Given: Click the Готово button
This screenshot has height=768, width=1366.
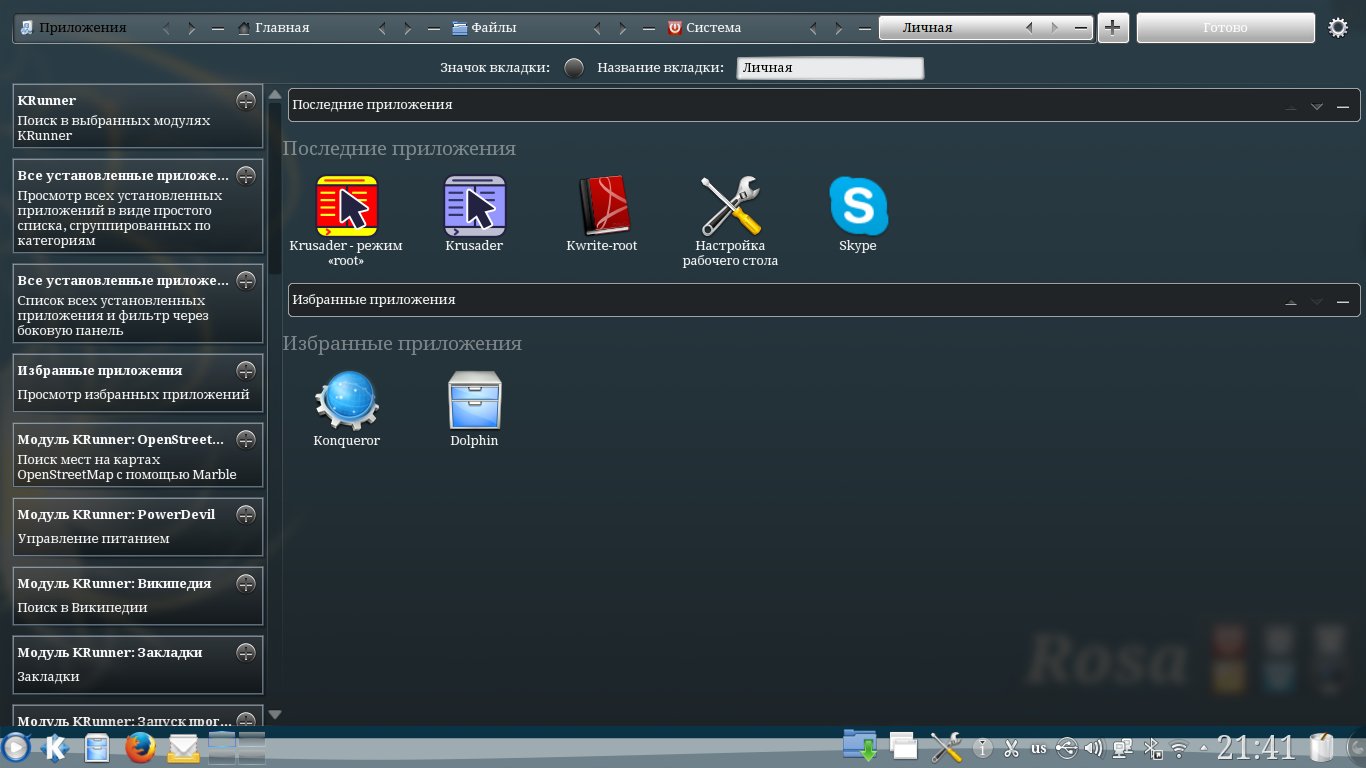Looking at the screenshot, I should [x=1225, y=28].
